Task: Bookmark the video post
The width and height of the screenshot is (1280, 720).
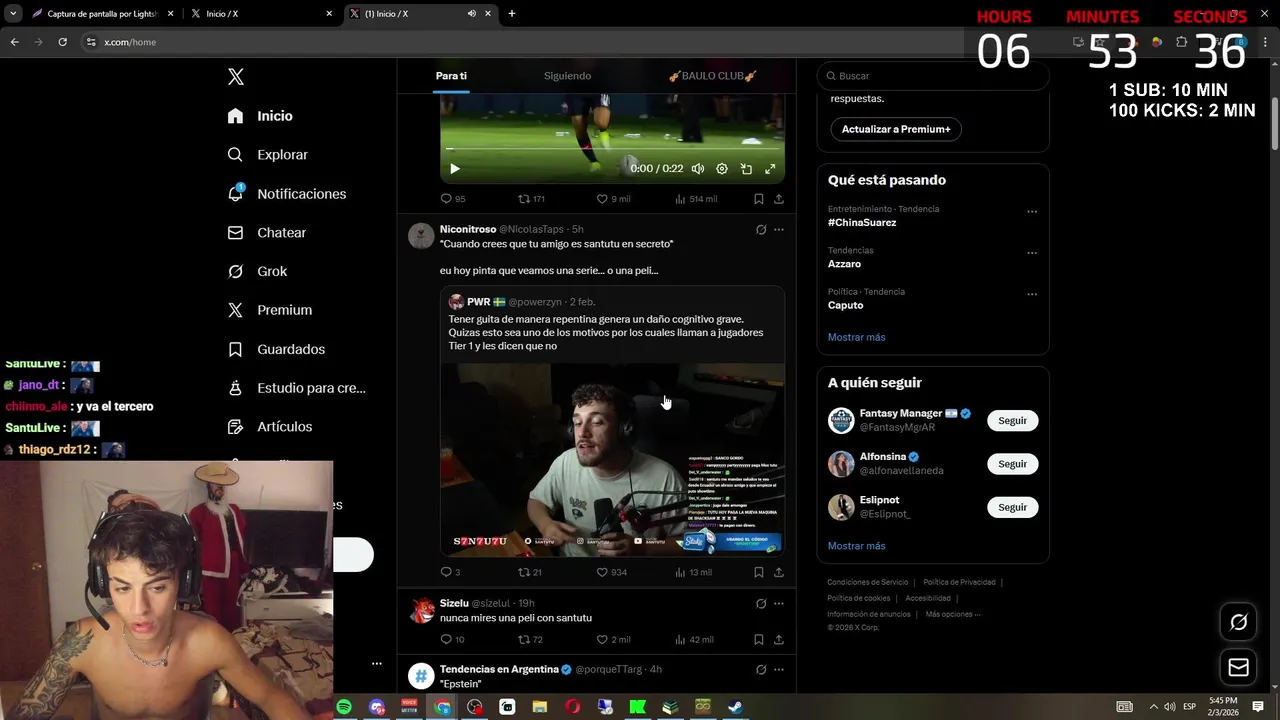Action: pos(759,199)
